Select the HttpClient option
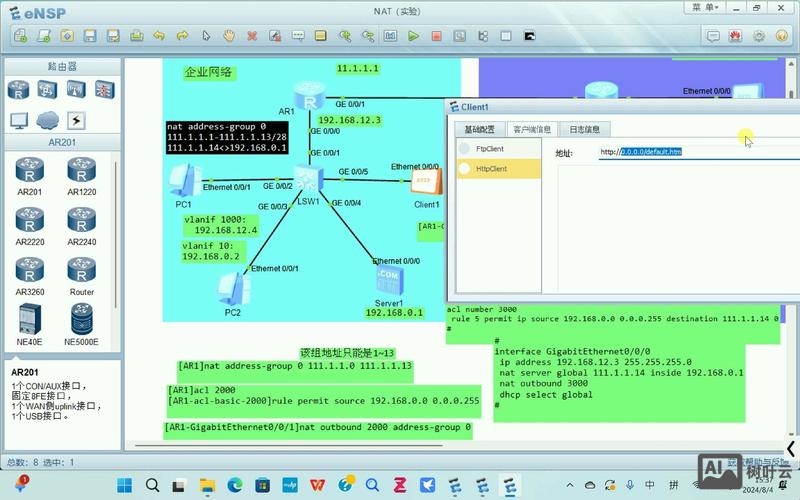 (x=491, y=169)
